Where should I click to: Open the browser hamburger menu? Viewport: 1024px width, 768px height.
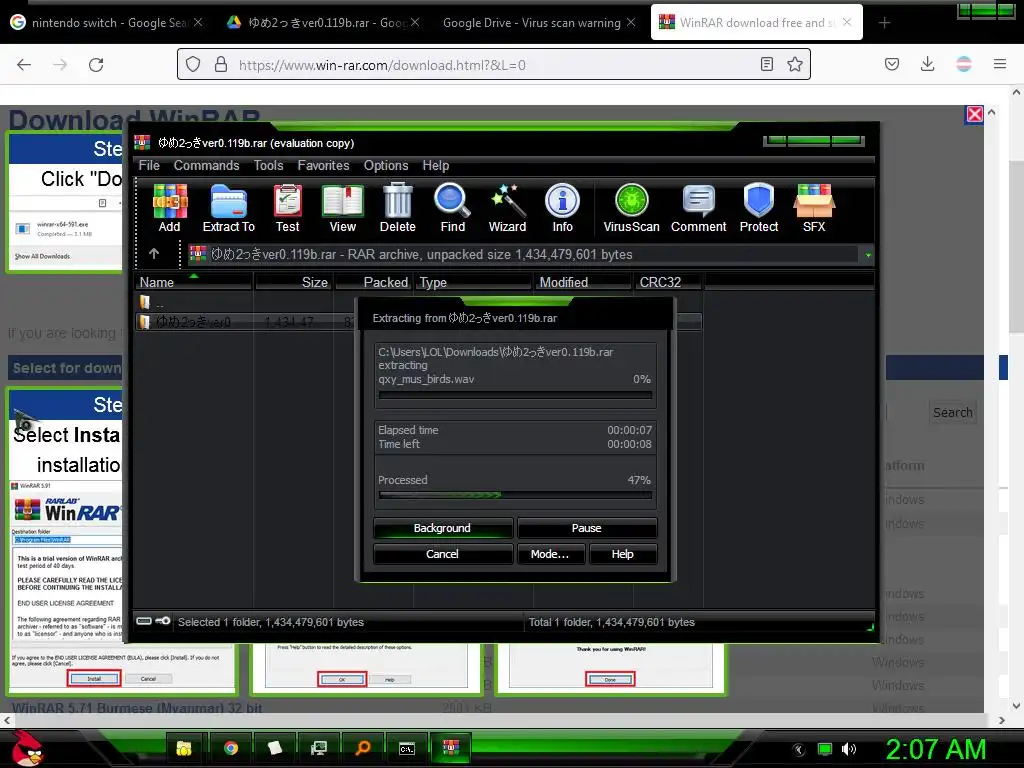[1000, 64]
